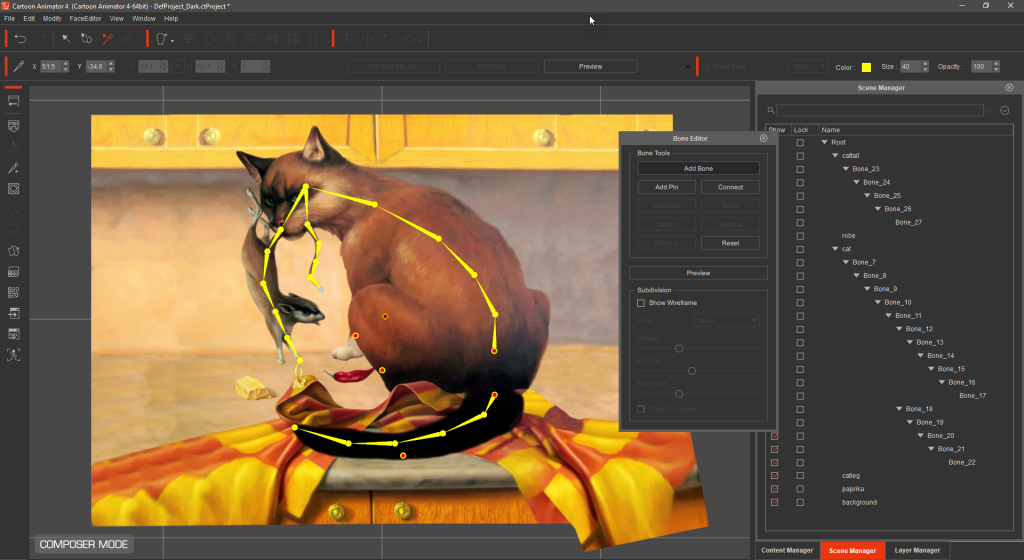Viewport: 1024px width, 560px height.
Task: Click the small-squares grid icon in left sidebar
Action: click(13, 292)
